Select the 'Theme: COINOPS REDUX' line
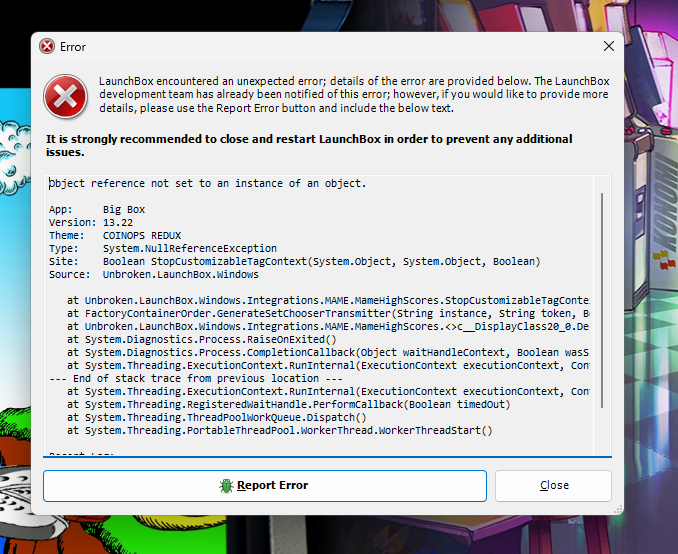This screenshot has width=678, height=554. coord(115,235)
